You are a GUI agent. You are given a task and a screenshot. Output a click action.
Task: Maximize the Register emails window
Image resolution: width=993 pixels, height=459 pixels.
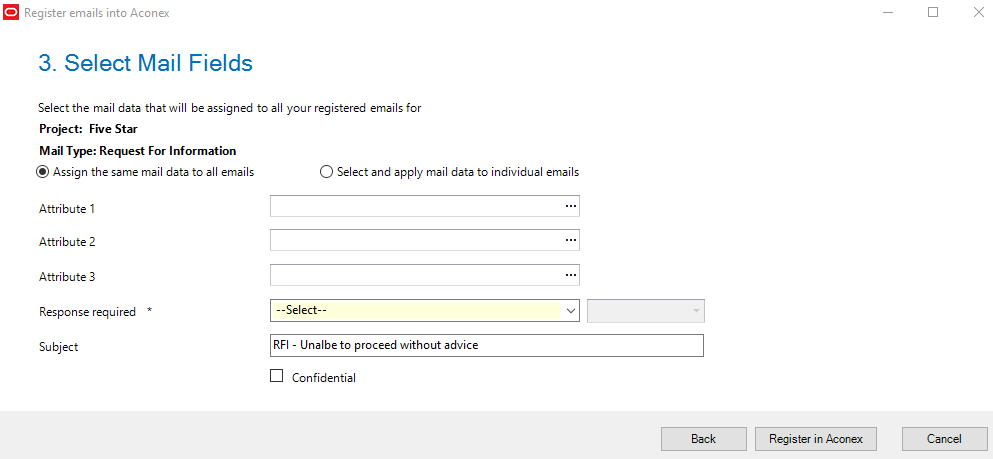(x=933, y=13)
